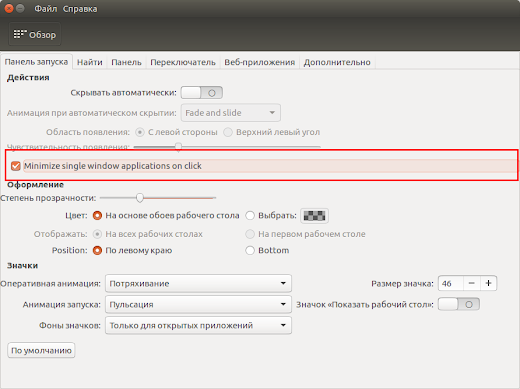The image size is (520, 389).
Task: Click the minus button of Размер значка
Action: 471,283
